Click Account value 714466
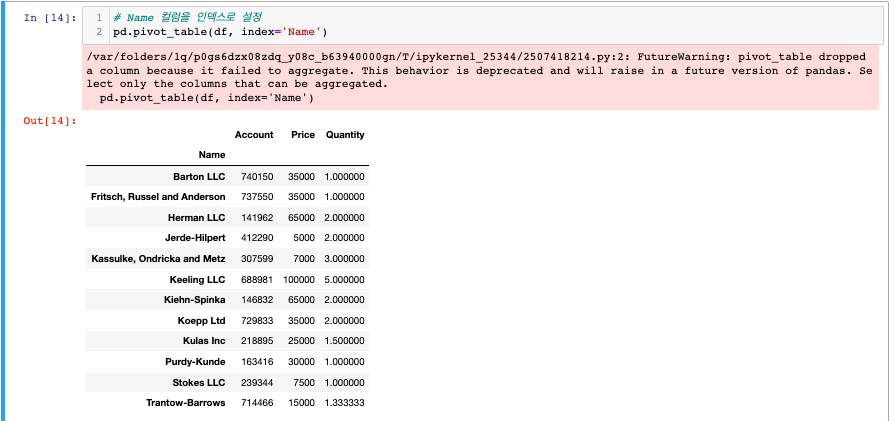The image size is (895, 421). pos(257,403)
